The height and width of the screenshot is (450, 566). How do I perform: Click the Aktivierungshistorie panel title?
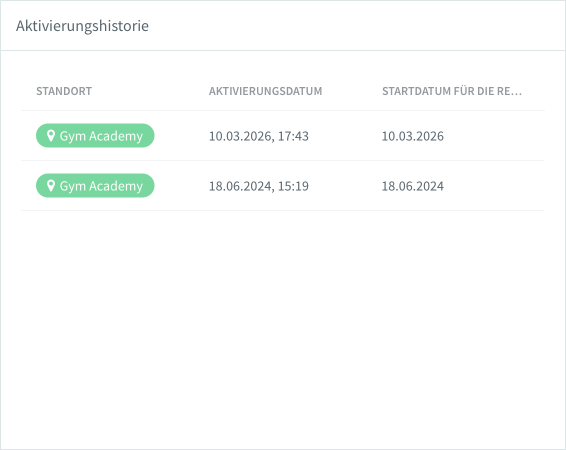coord(82,26)
